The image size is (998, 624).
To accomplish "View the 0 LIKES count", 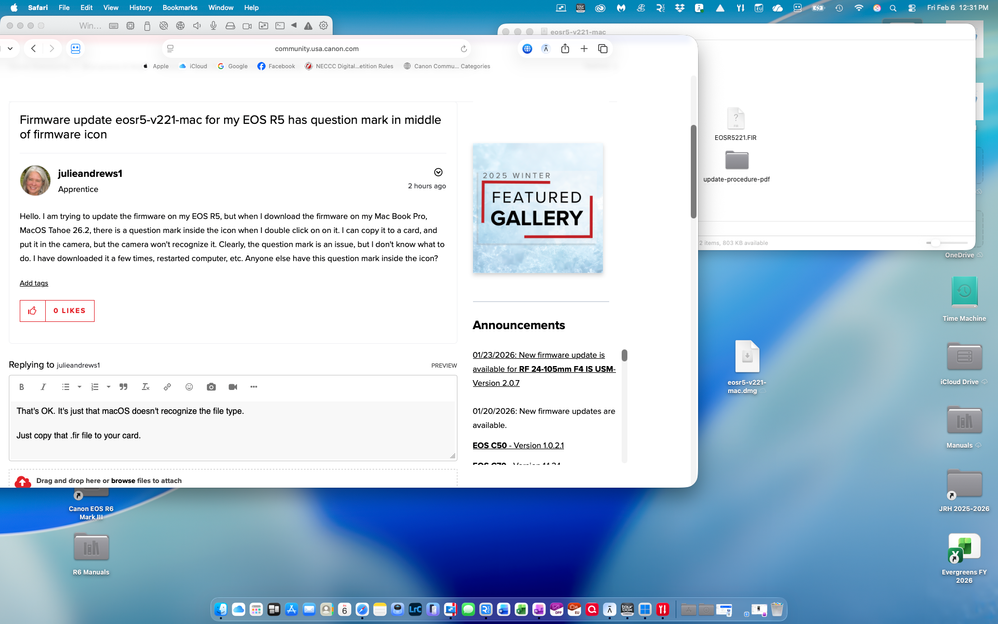I will click(69, 311).
